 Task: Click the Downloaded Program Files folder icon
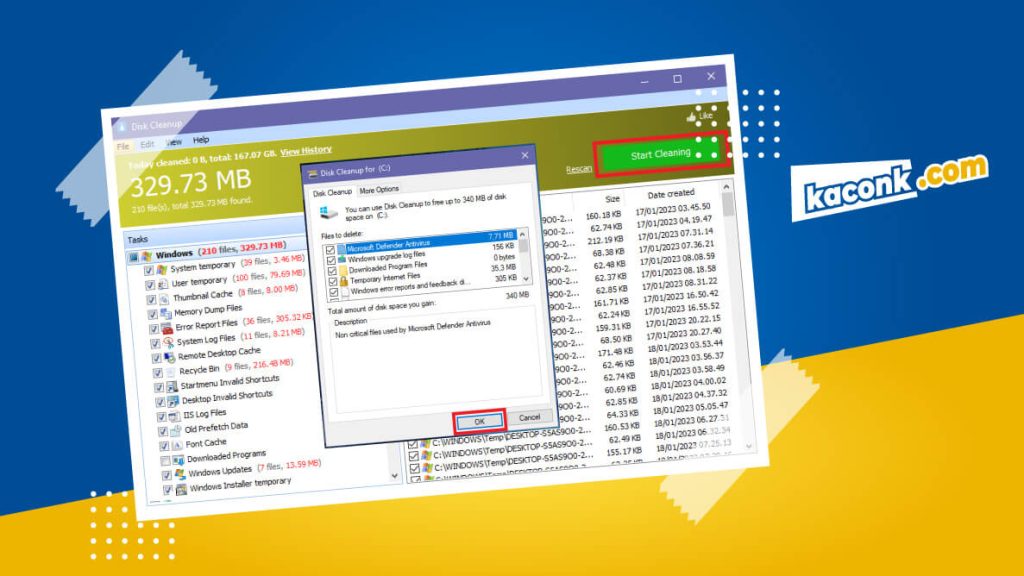click(x=342, y=270)
